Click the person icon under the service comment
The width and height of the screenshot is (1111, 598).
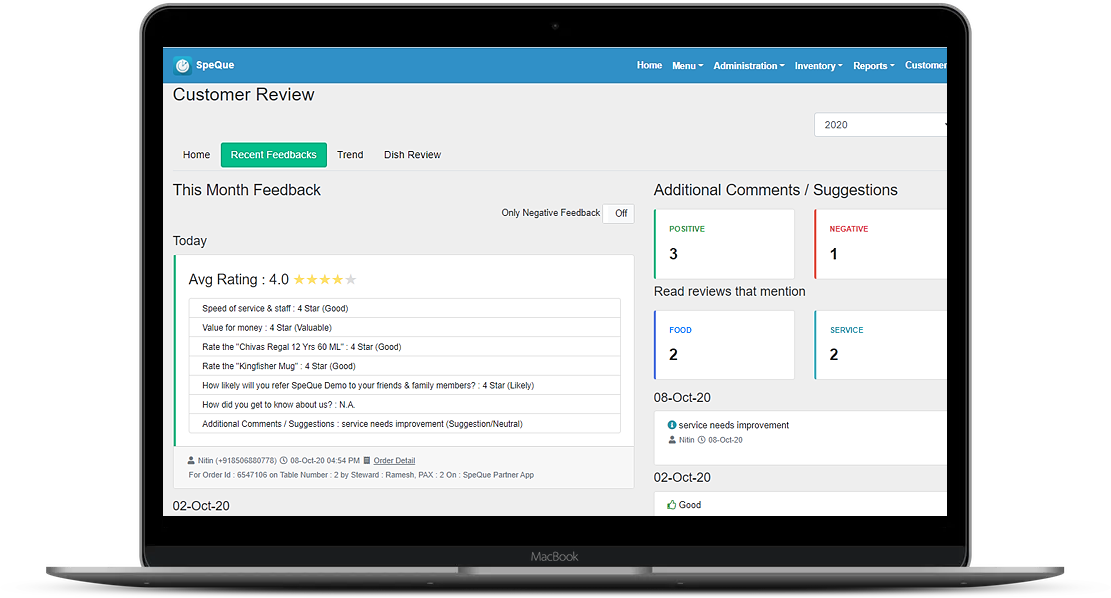(x=672, y=439)
